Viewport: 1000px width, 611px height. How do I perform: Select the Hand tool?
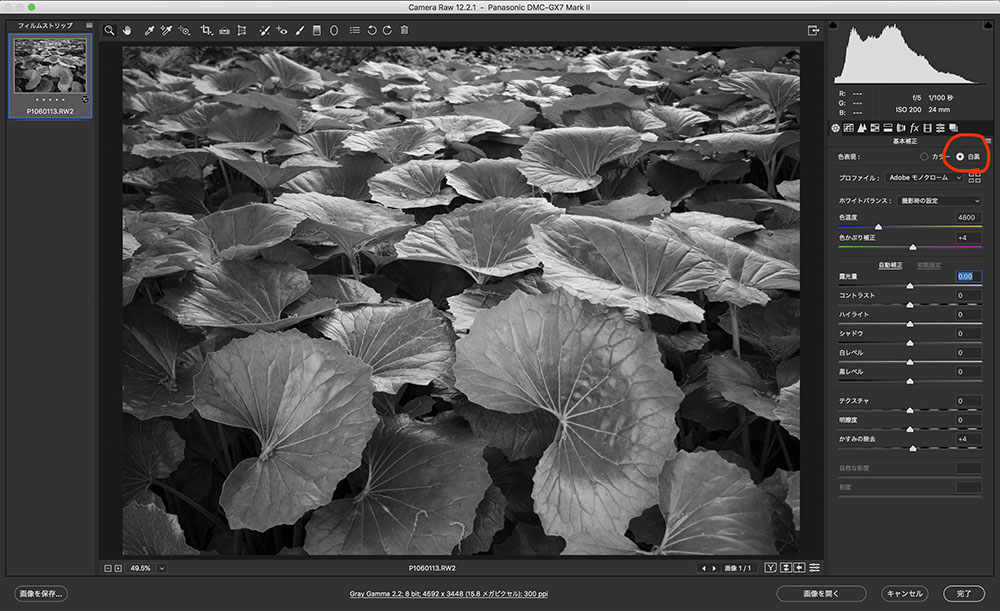127,31
